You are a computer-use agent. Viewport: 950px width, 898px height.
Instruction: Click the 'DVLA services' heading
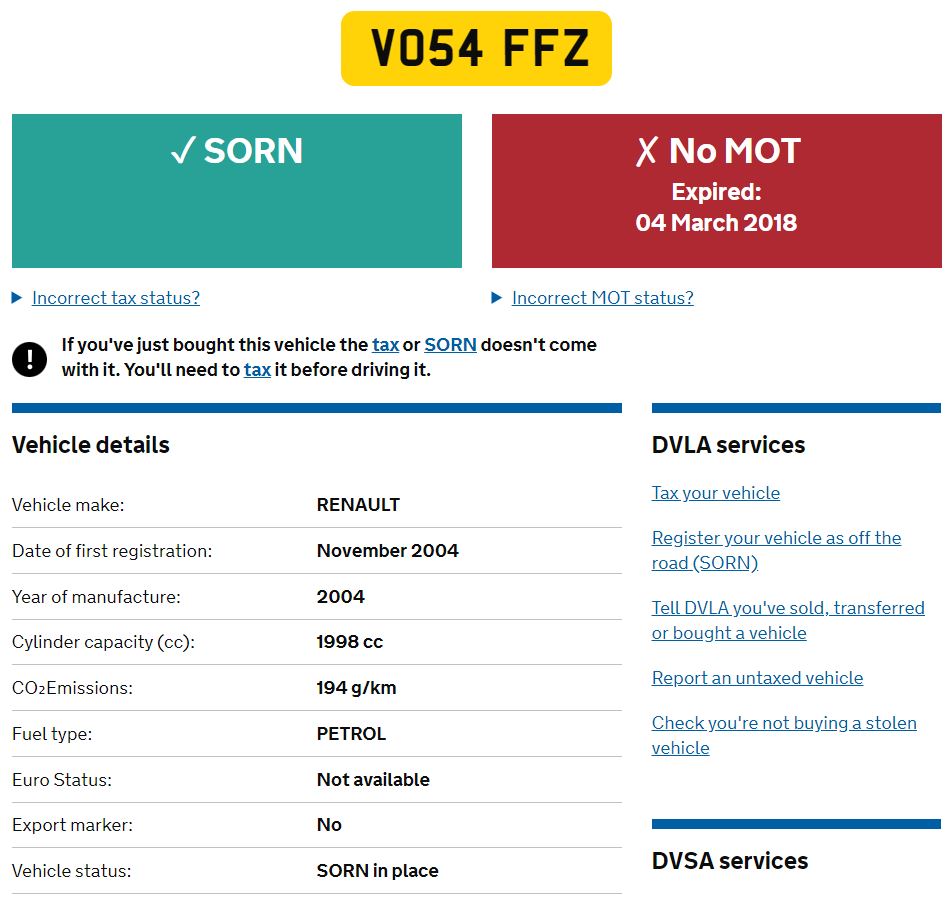pyautogui.click(x=728, y=445)
